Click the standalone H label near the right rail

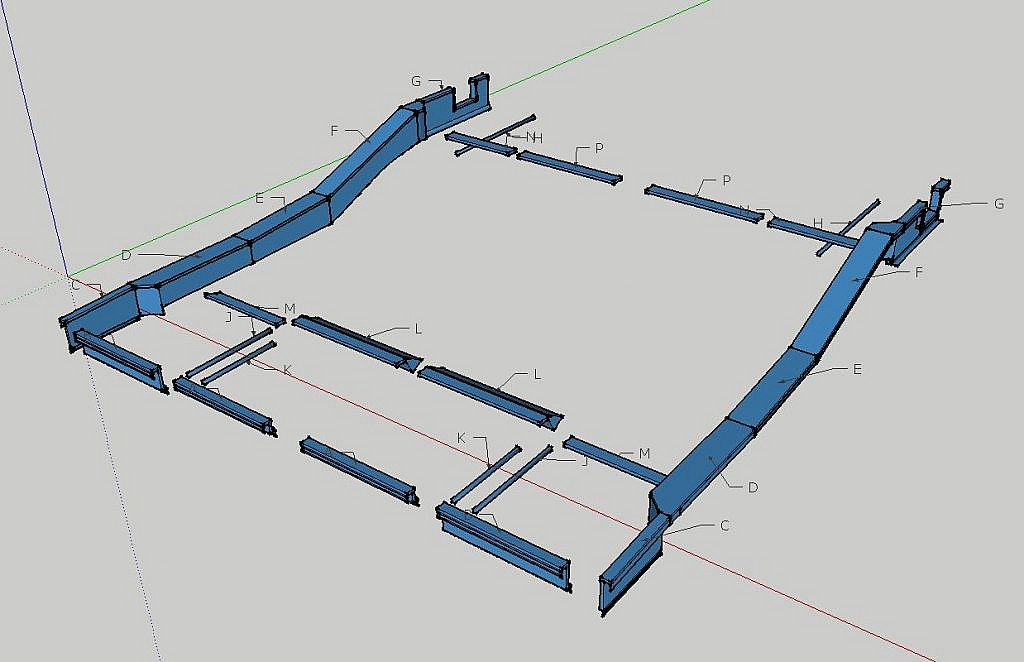click(818, 224)
